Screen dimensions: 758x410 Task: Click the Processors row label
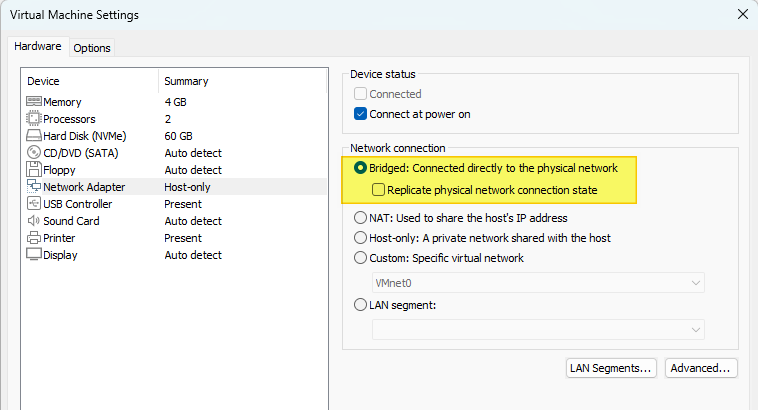pos(69,119)
